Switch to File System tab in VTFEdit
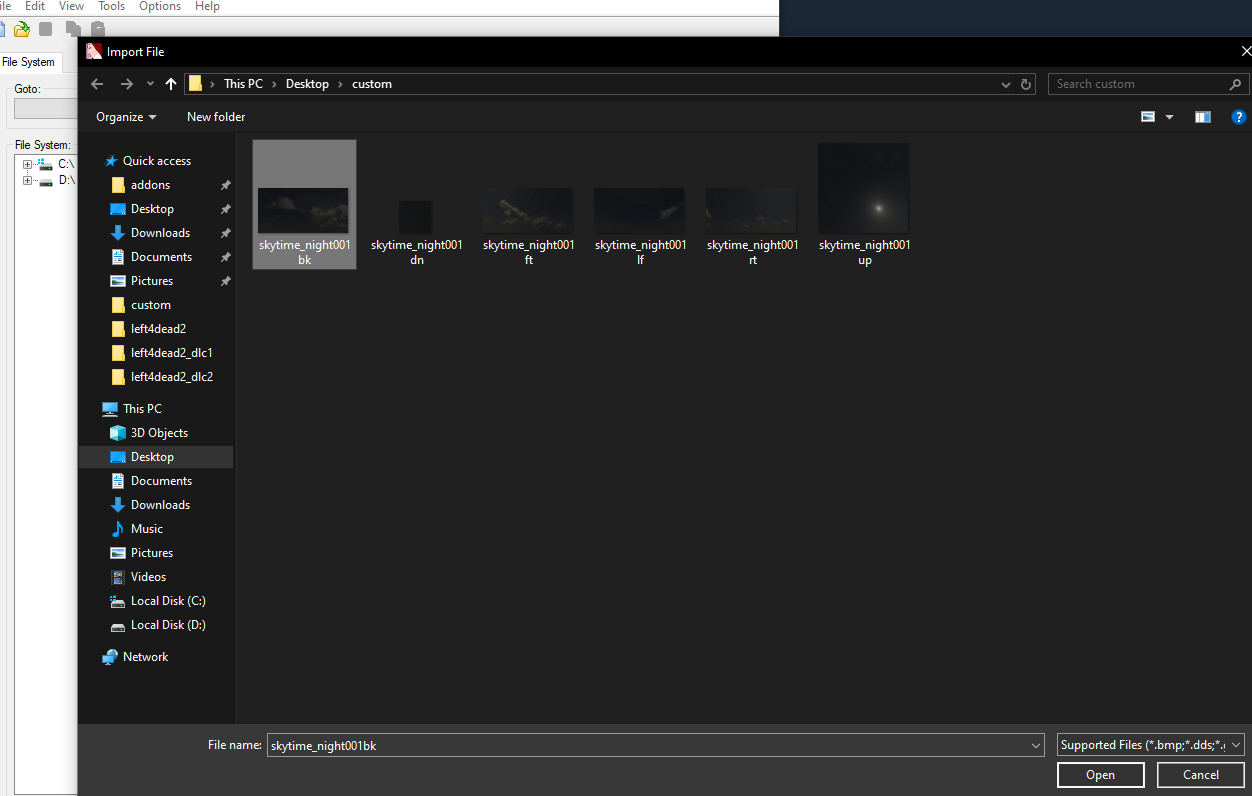This screenshot has height=796, width=1252. (x=28, y=62)
